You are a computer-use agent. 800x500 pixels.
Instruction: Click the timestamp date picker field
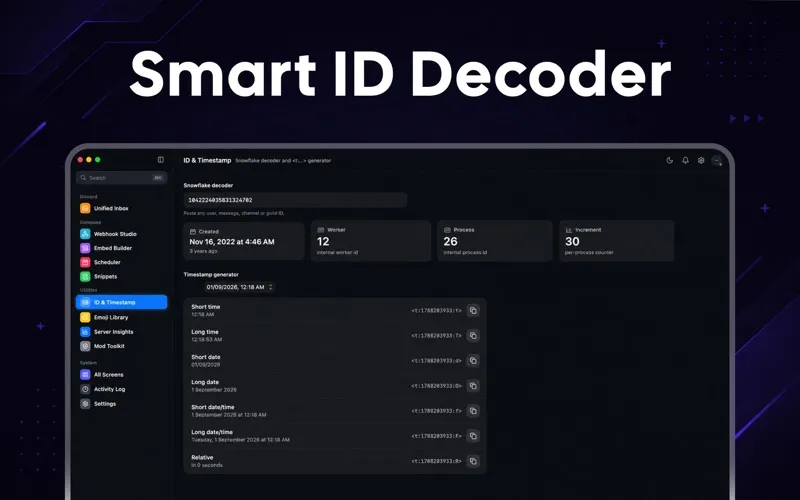[239, 287]
